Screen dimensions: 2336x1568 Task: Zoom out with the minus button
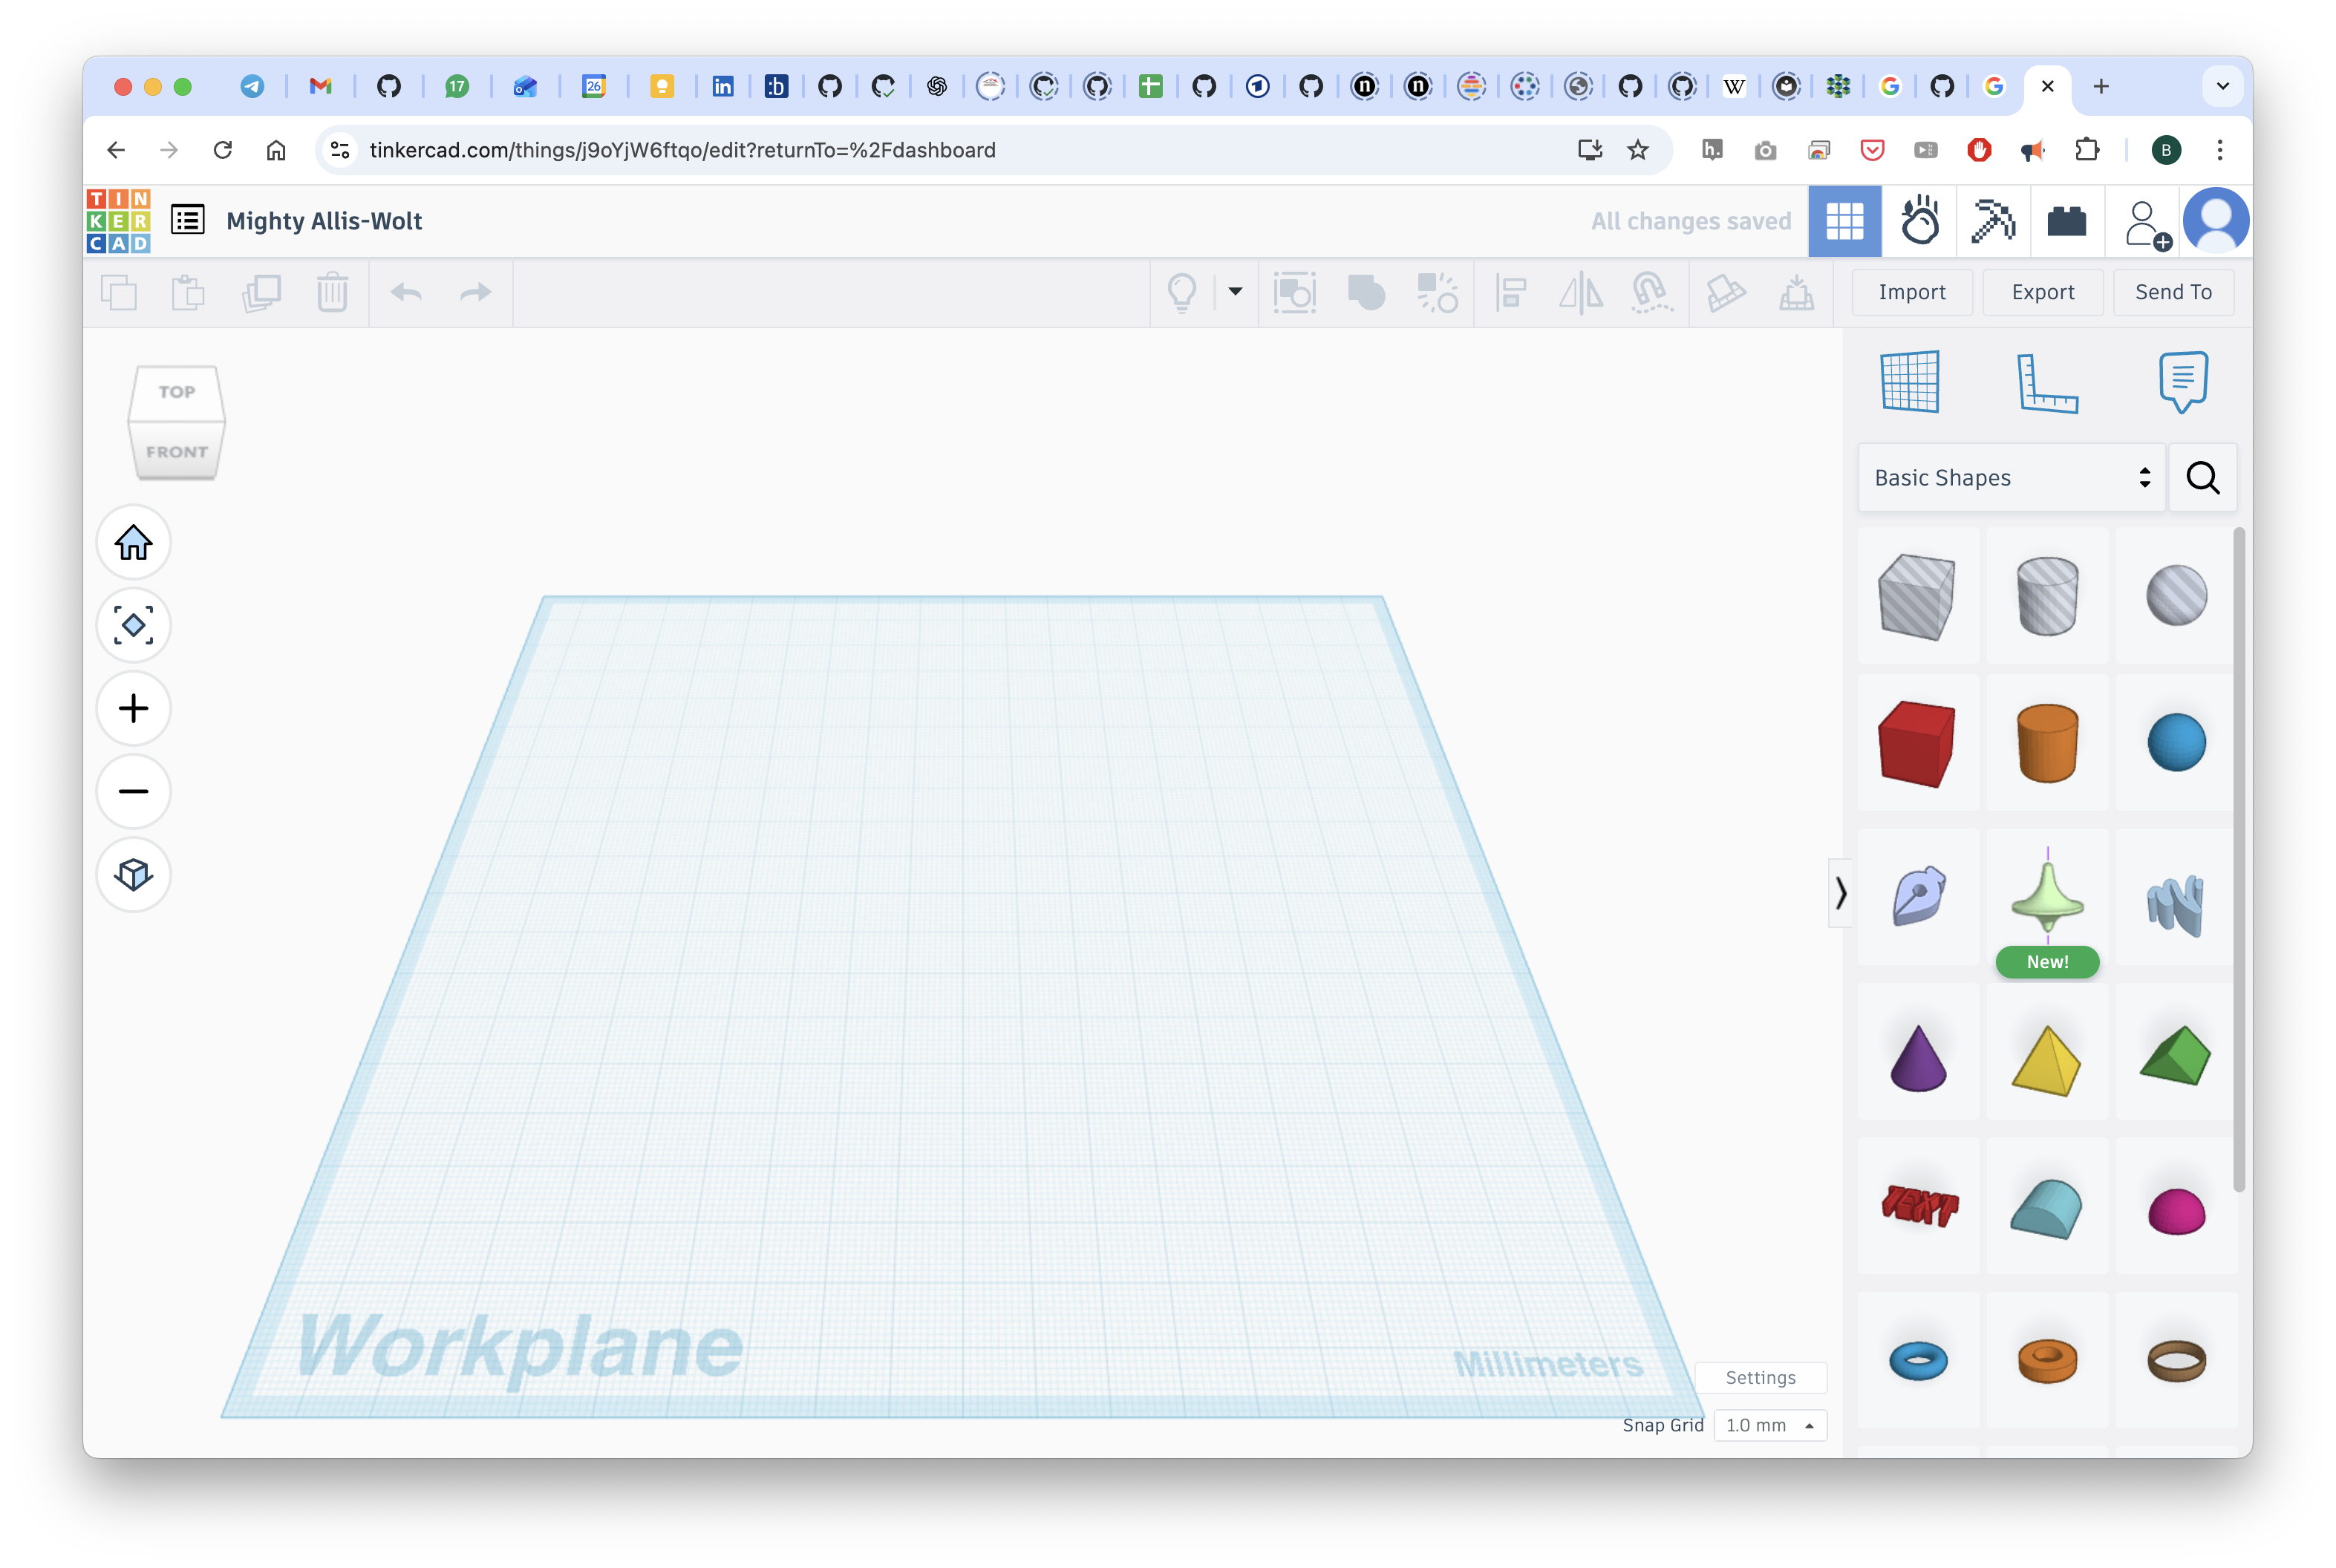point(133,792)
